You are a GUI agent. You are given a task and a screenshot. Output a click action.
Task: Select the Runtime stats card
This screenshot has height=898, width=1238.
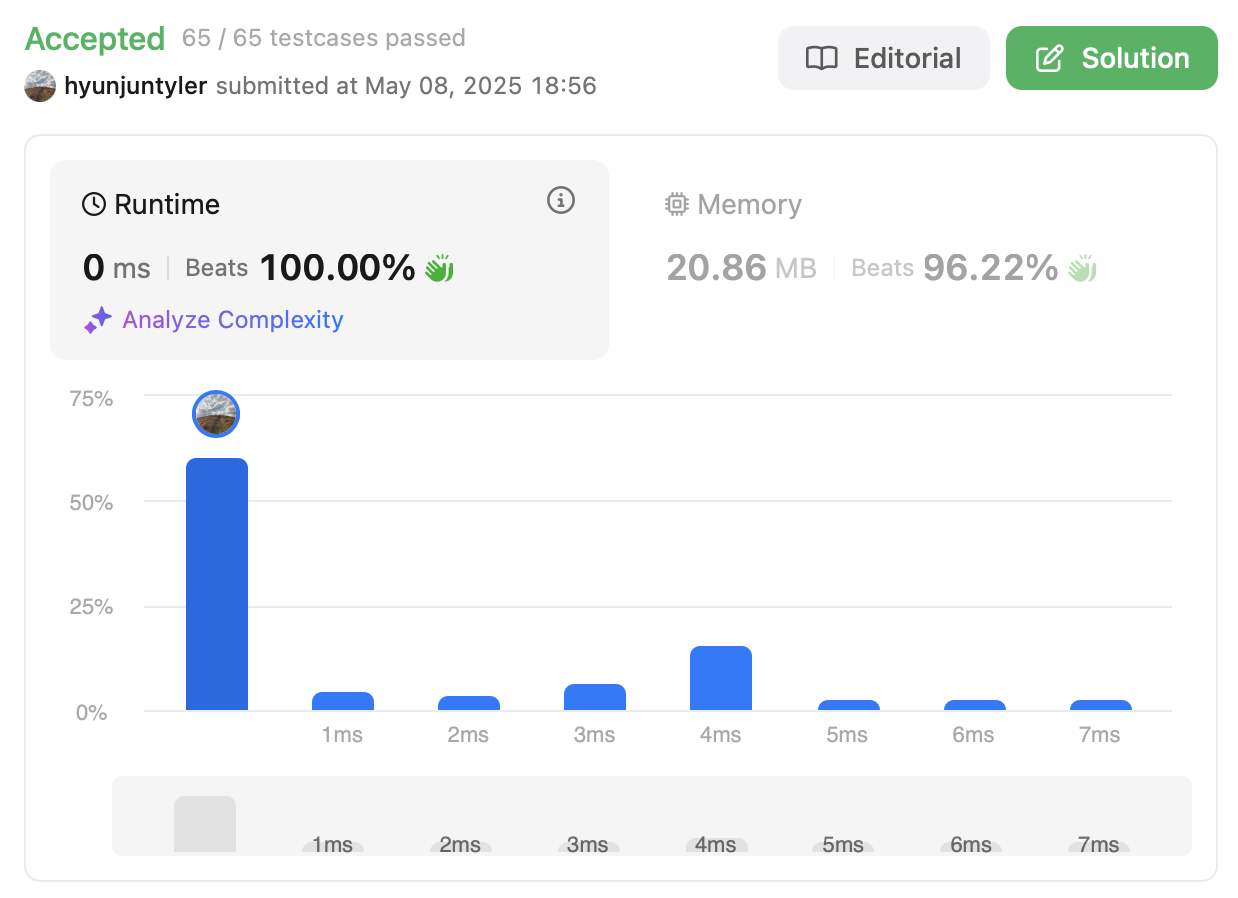click(329, 259)
